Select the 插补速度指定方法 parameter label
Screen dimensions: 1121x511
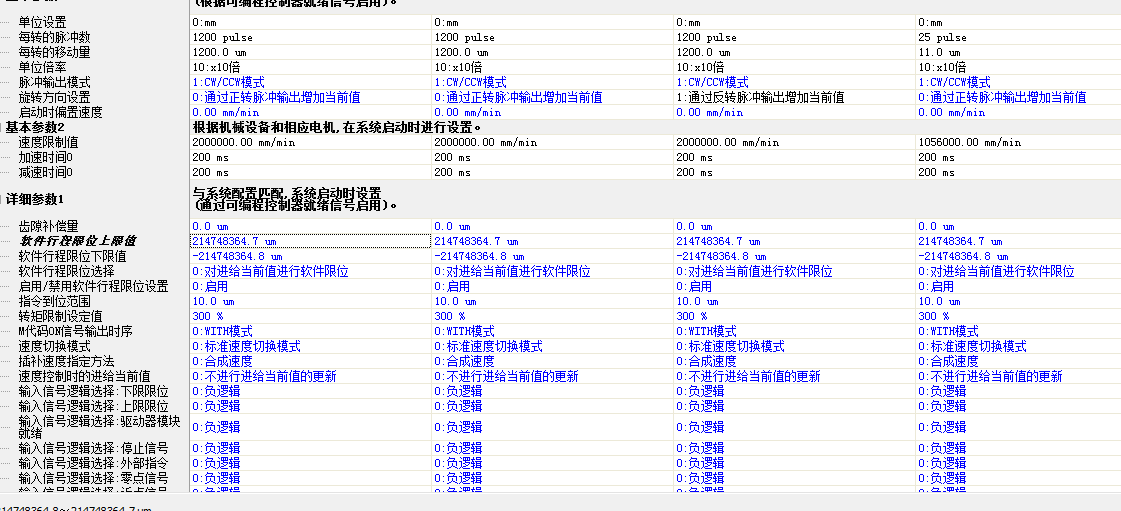click(x=66, y=361)
